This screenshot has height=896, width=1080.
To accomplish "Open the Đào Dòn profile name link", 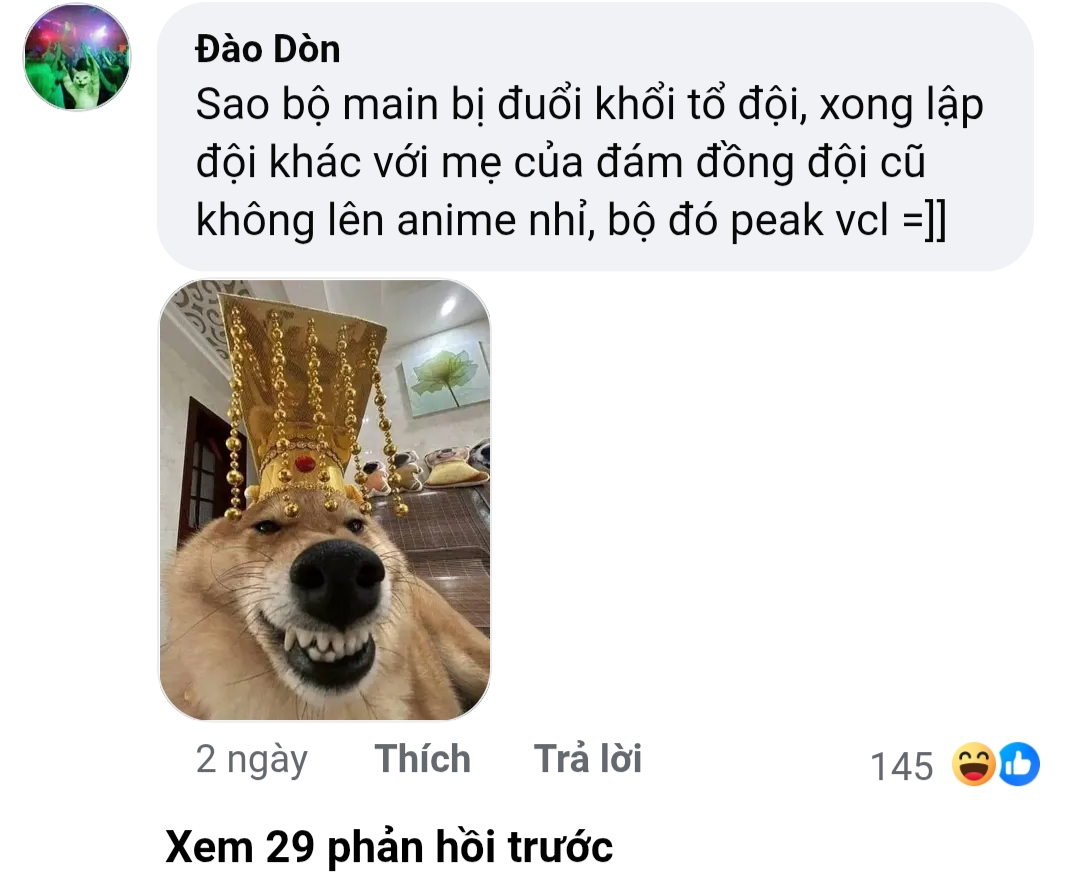I will click(x=268, y=50).
